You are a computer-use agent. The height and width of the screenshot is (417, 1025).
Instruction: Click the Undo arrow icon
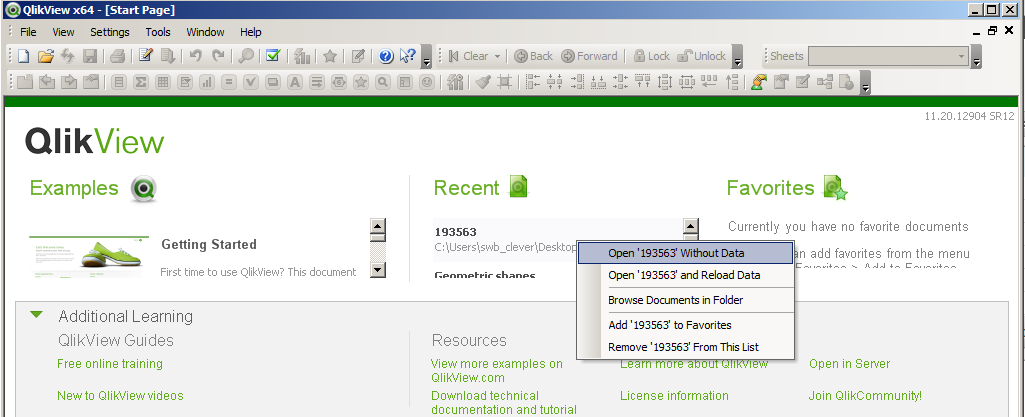point(195,56)
